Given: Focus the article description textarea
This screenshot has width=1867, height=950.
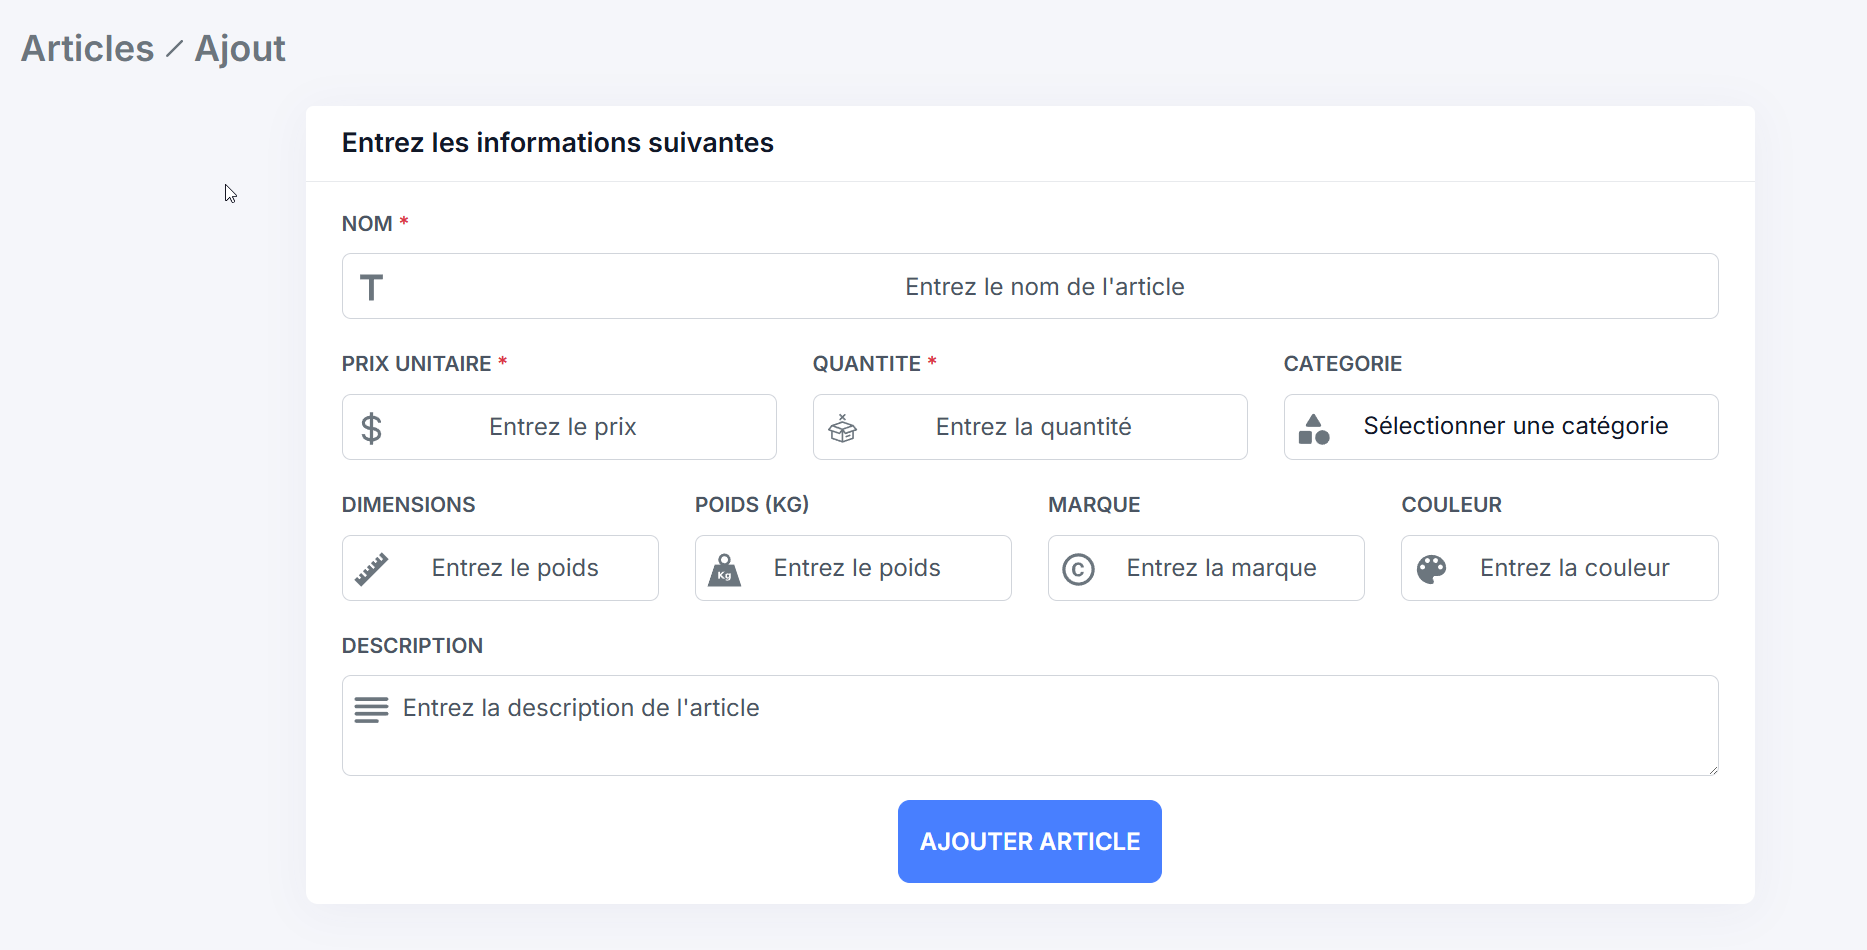Looking at the screenshot, I should [1030, 725].
